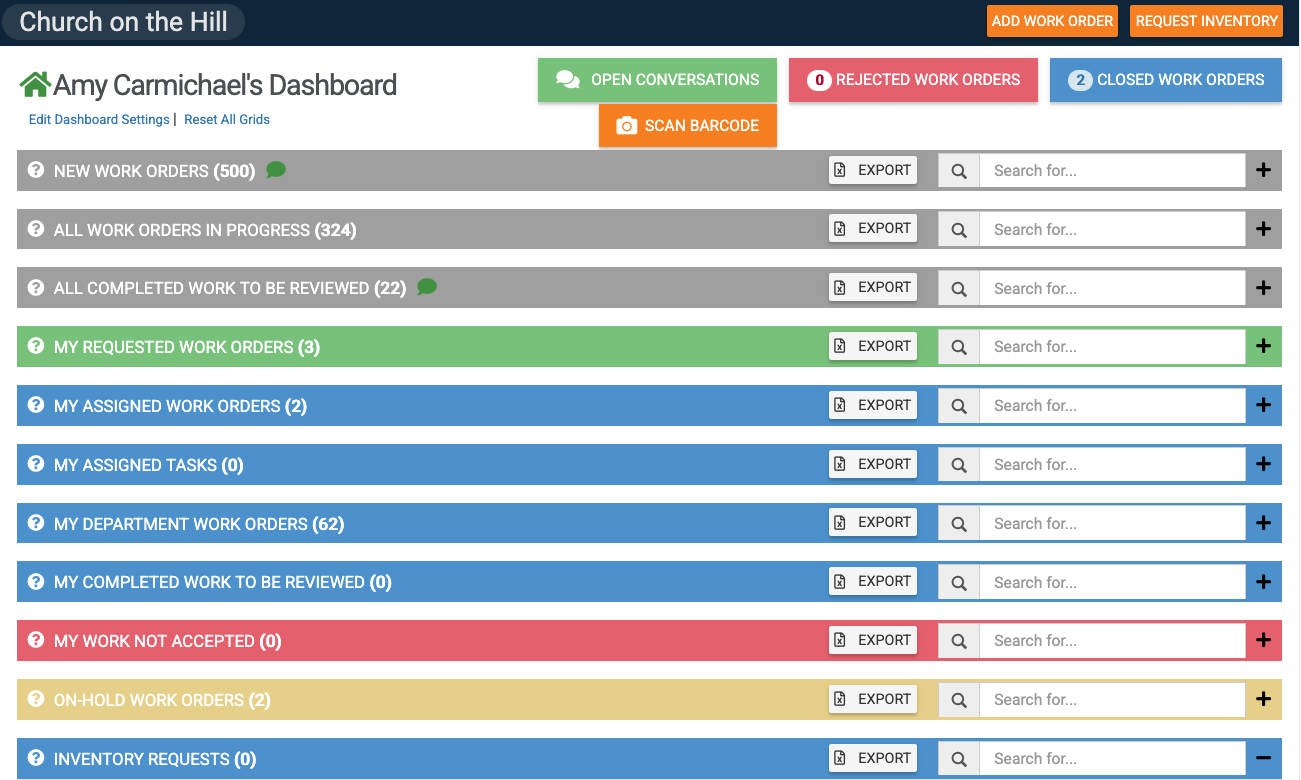Image resolution: width=1301 pixels, height=780 pixels.
Task: Export the All Work Orders In Progress grid
Action: 872,229
